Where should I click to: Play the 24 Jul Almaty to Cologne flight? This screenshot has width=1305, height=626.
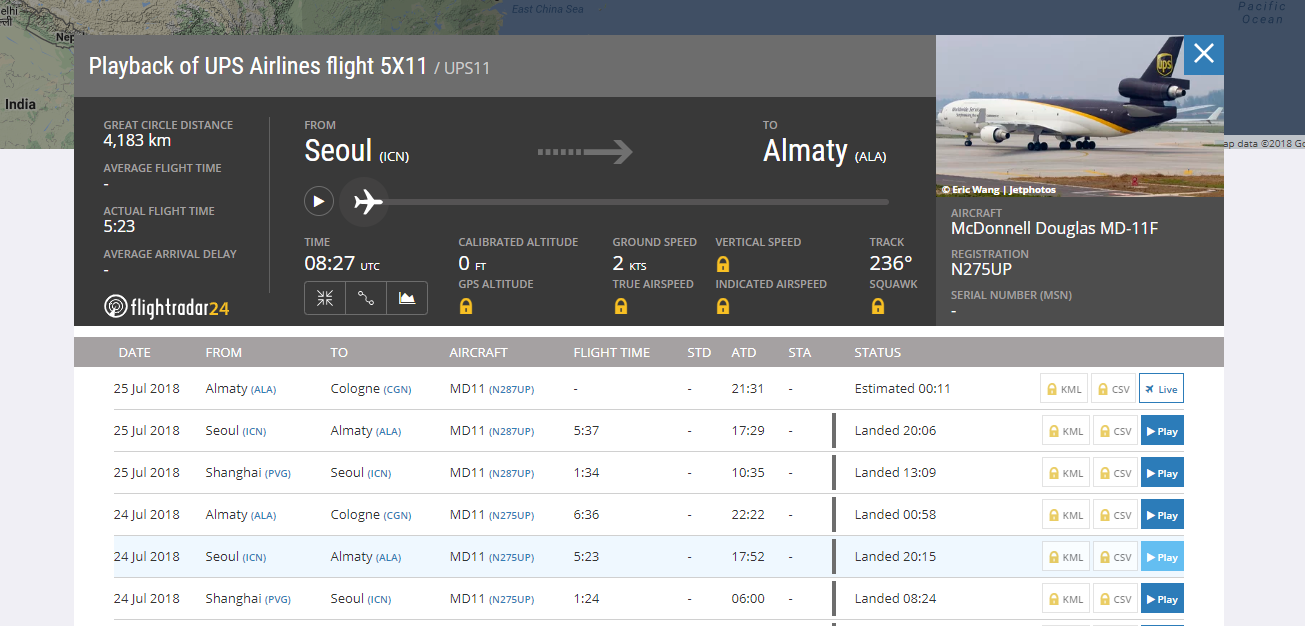point(1162,515)
